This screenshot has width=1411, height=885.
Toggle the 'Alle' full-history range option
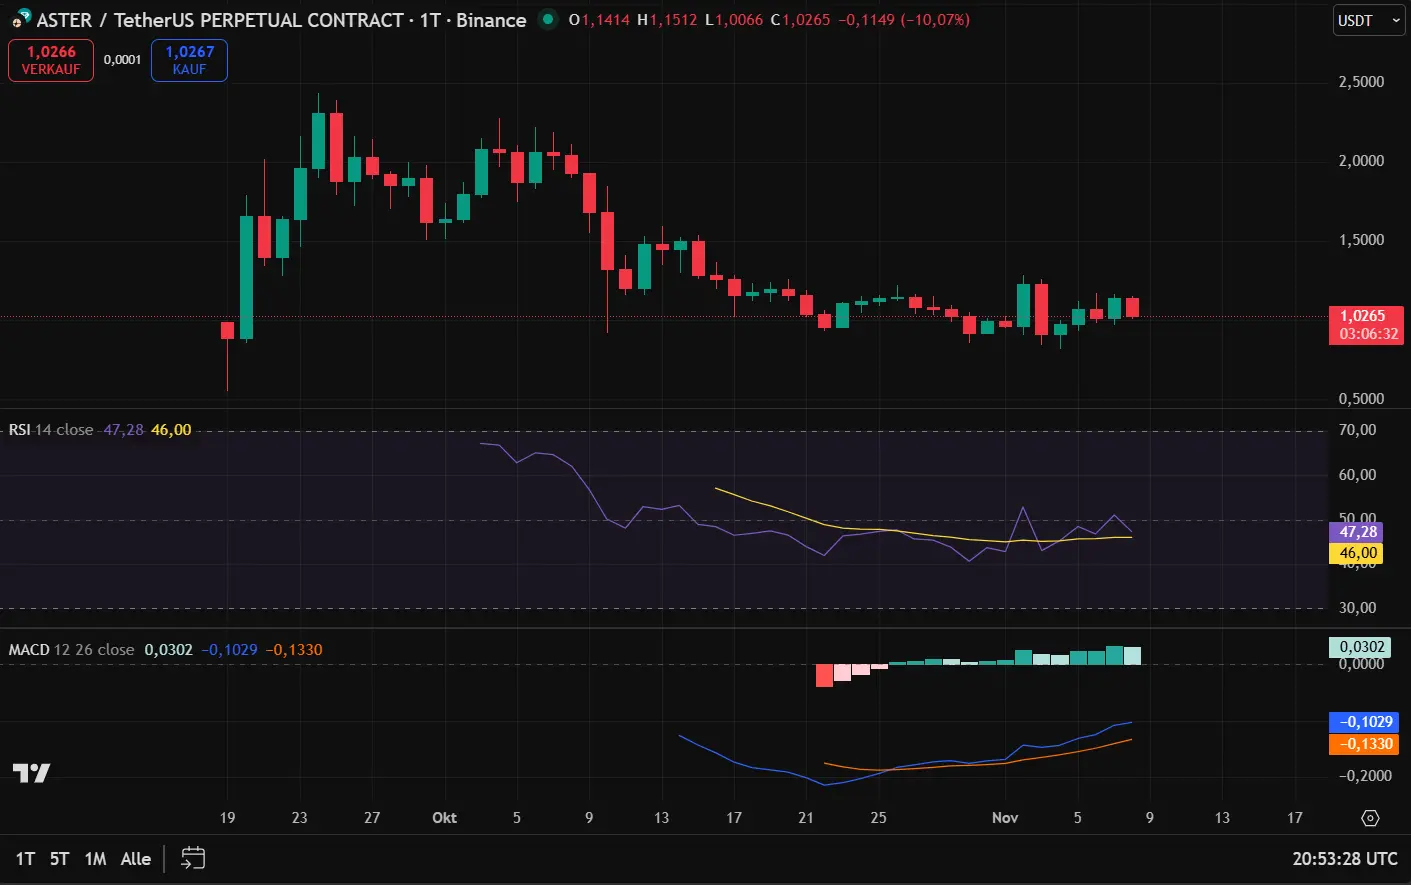coord(135,858)
